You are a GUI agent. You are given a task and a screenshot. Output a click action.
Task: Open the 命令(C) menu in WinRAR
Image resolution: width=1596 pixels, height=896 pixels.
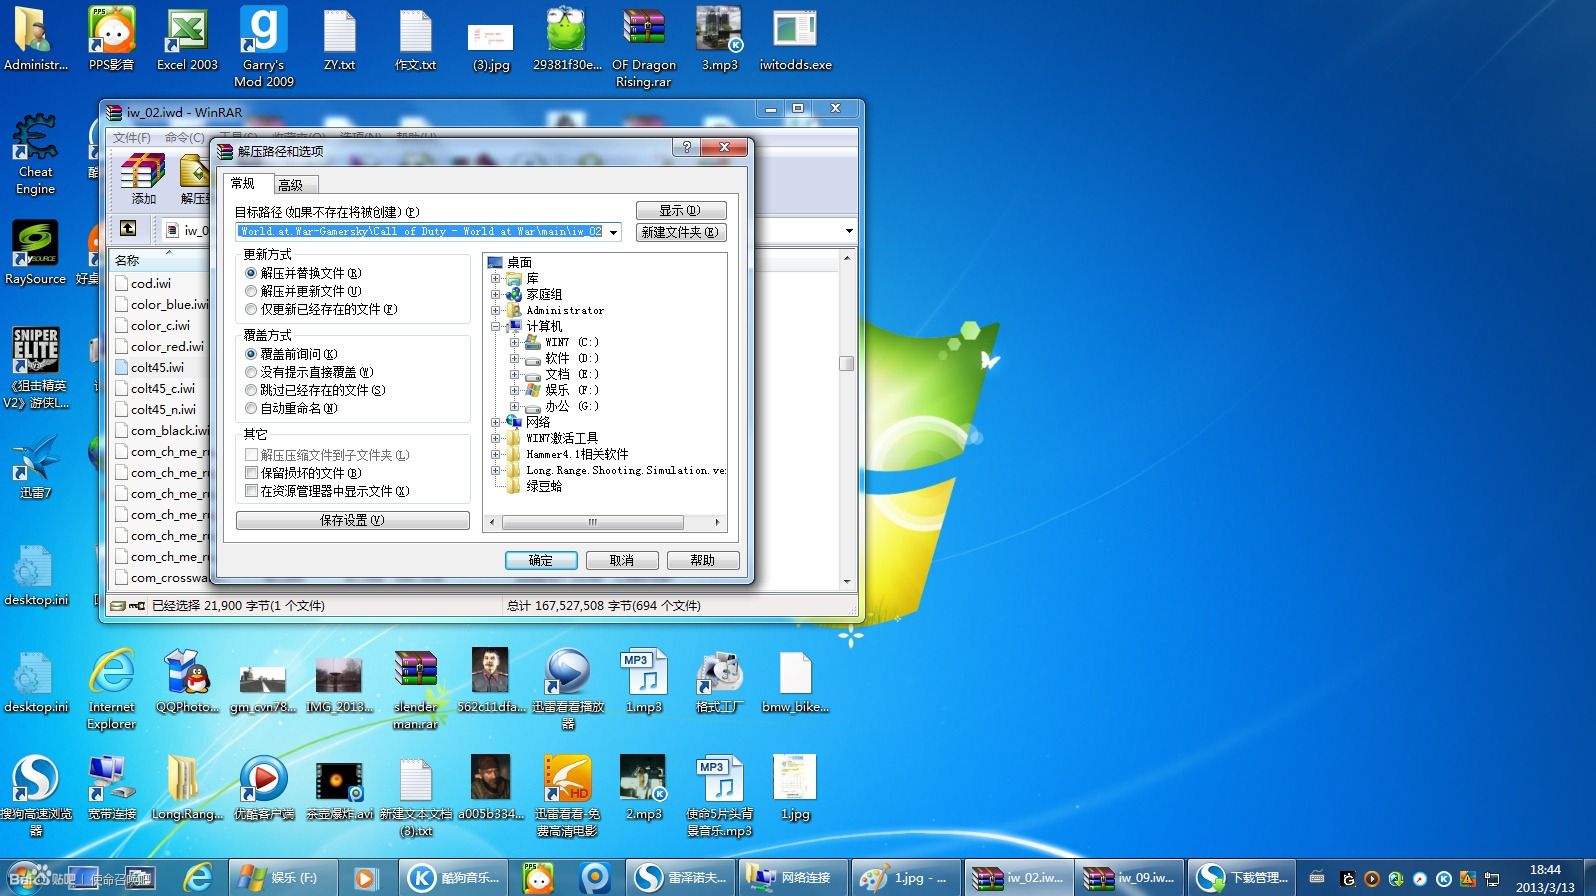tap(184, 137)
